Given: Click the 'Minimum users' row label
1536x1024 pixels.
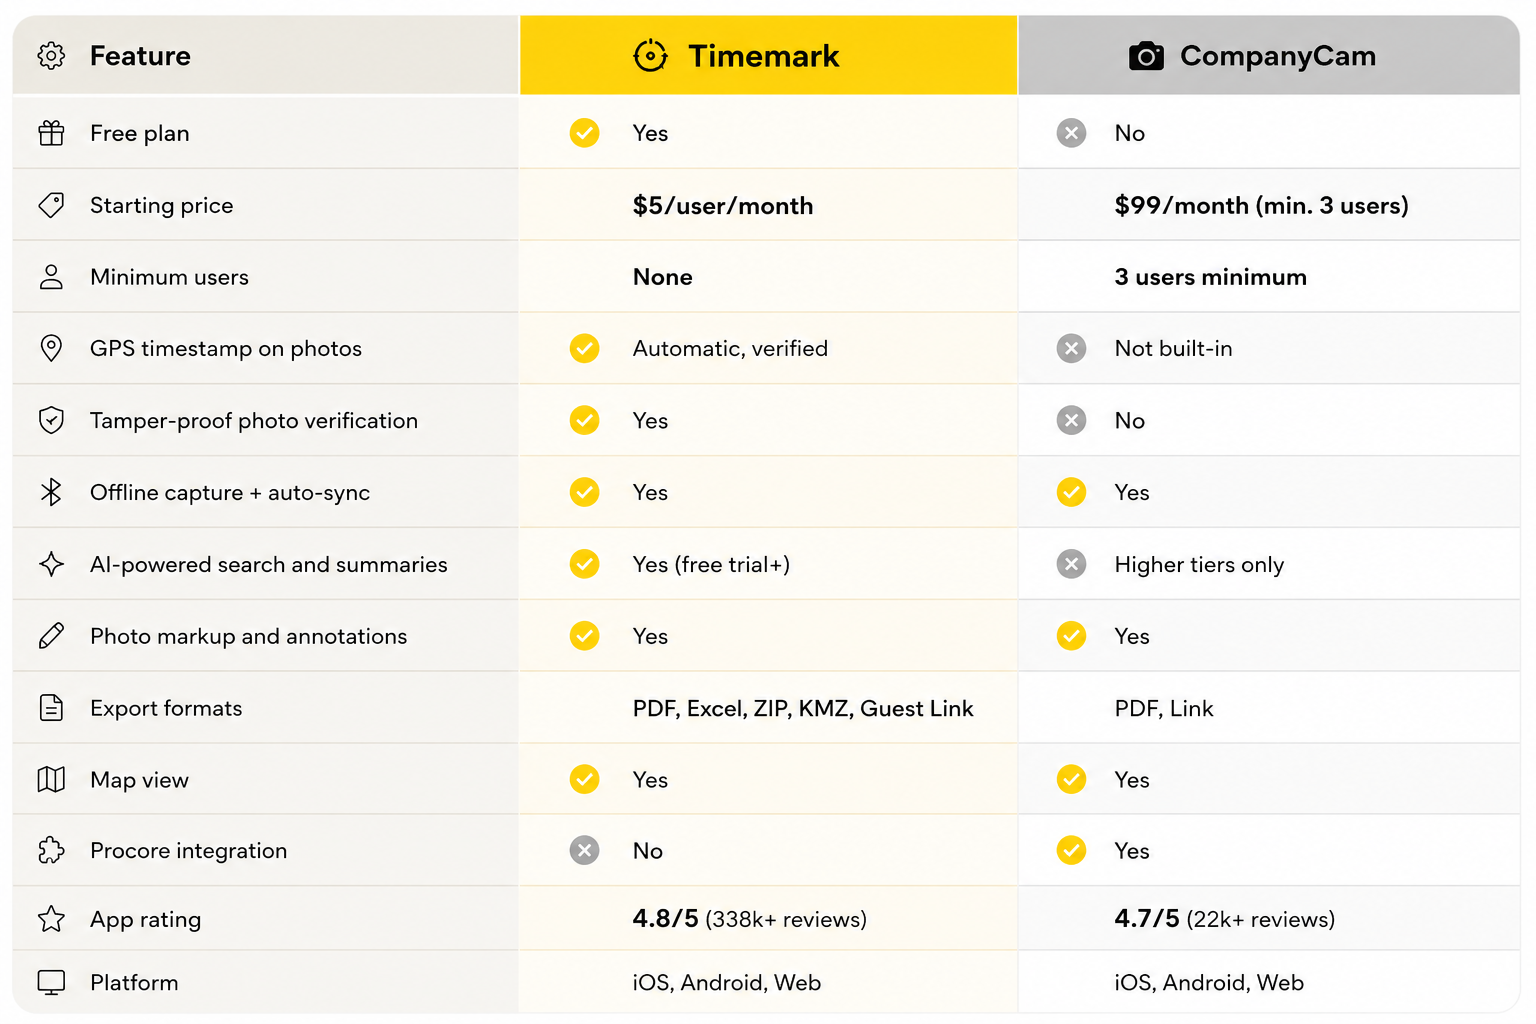Looking at the screenshot, I should pos(170,277).
